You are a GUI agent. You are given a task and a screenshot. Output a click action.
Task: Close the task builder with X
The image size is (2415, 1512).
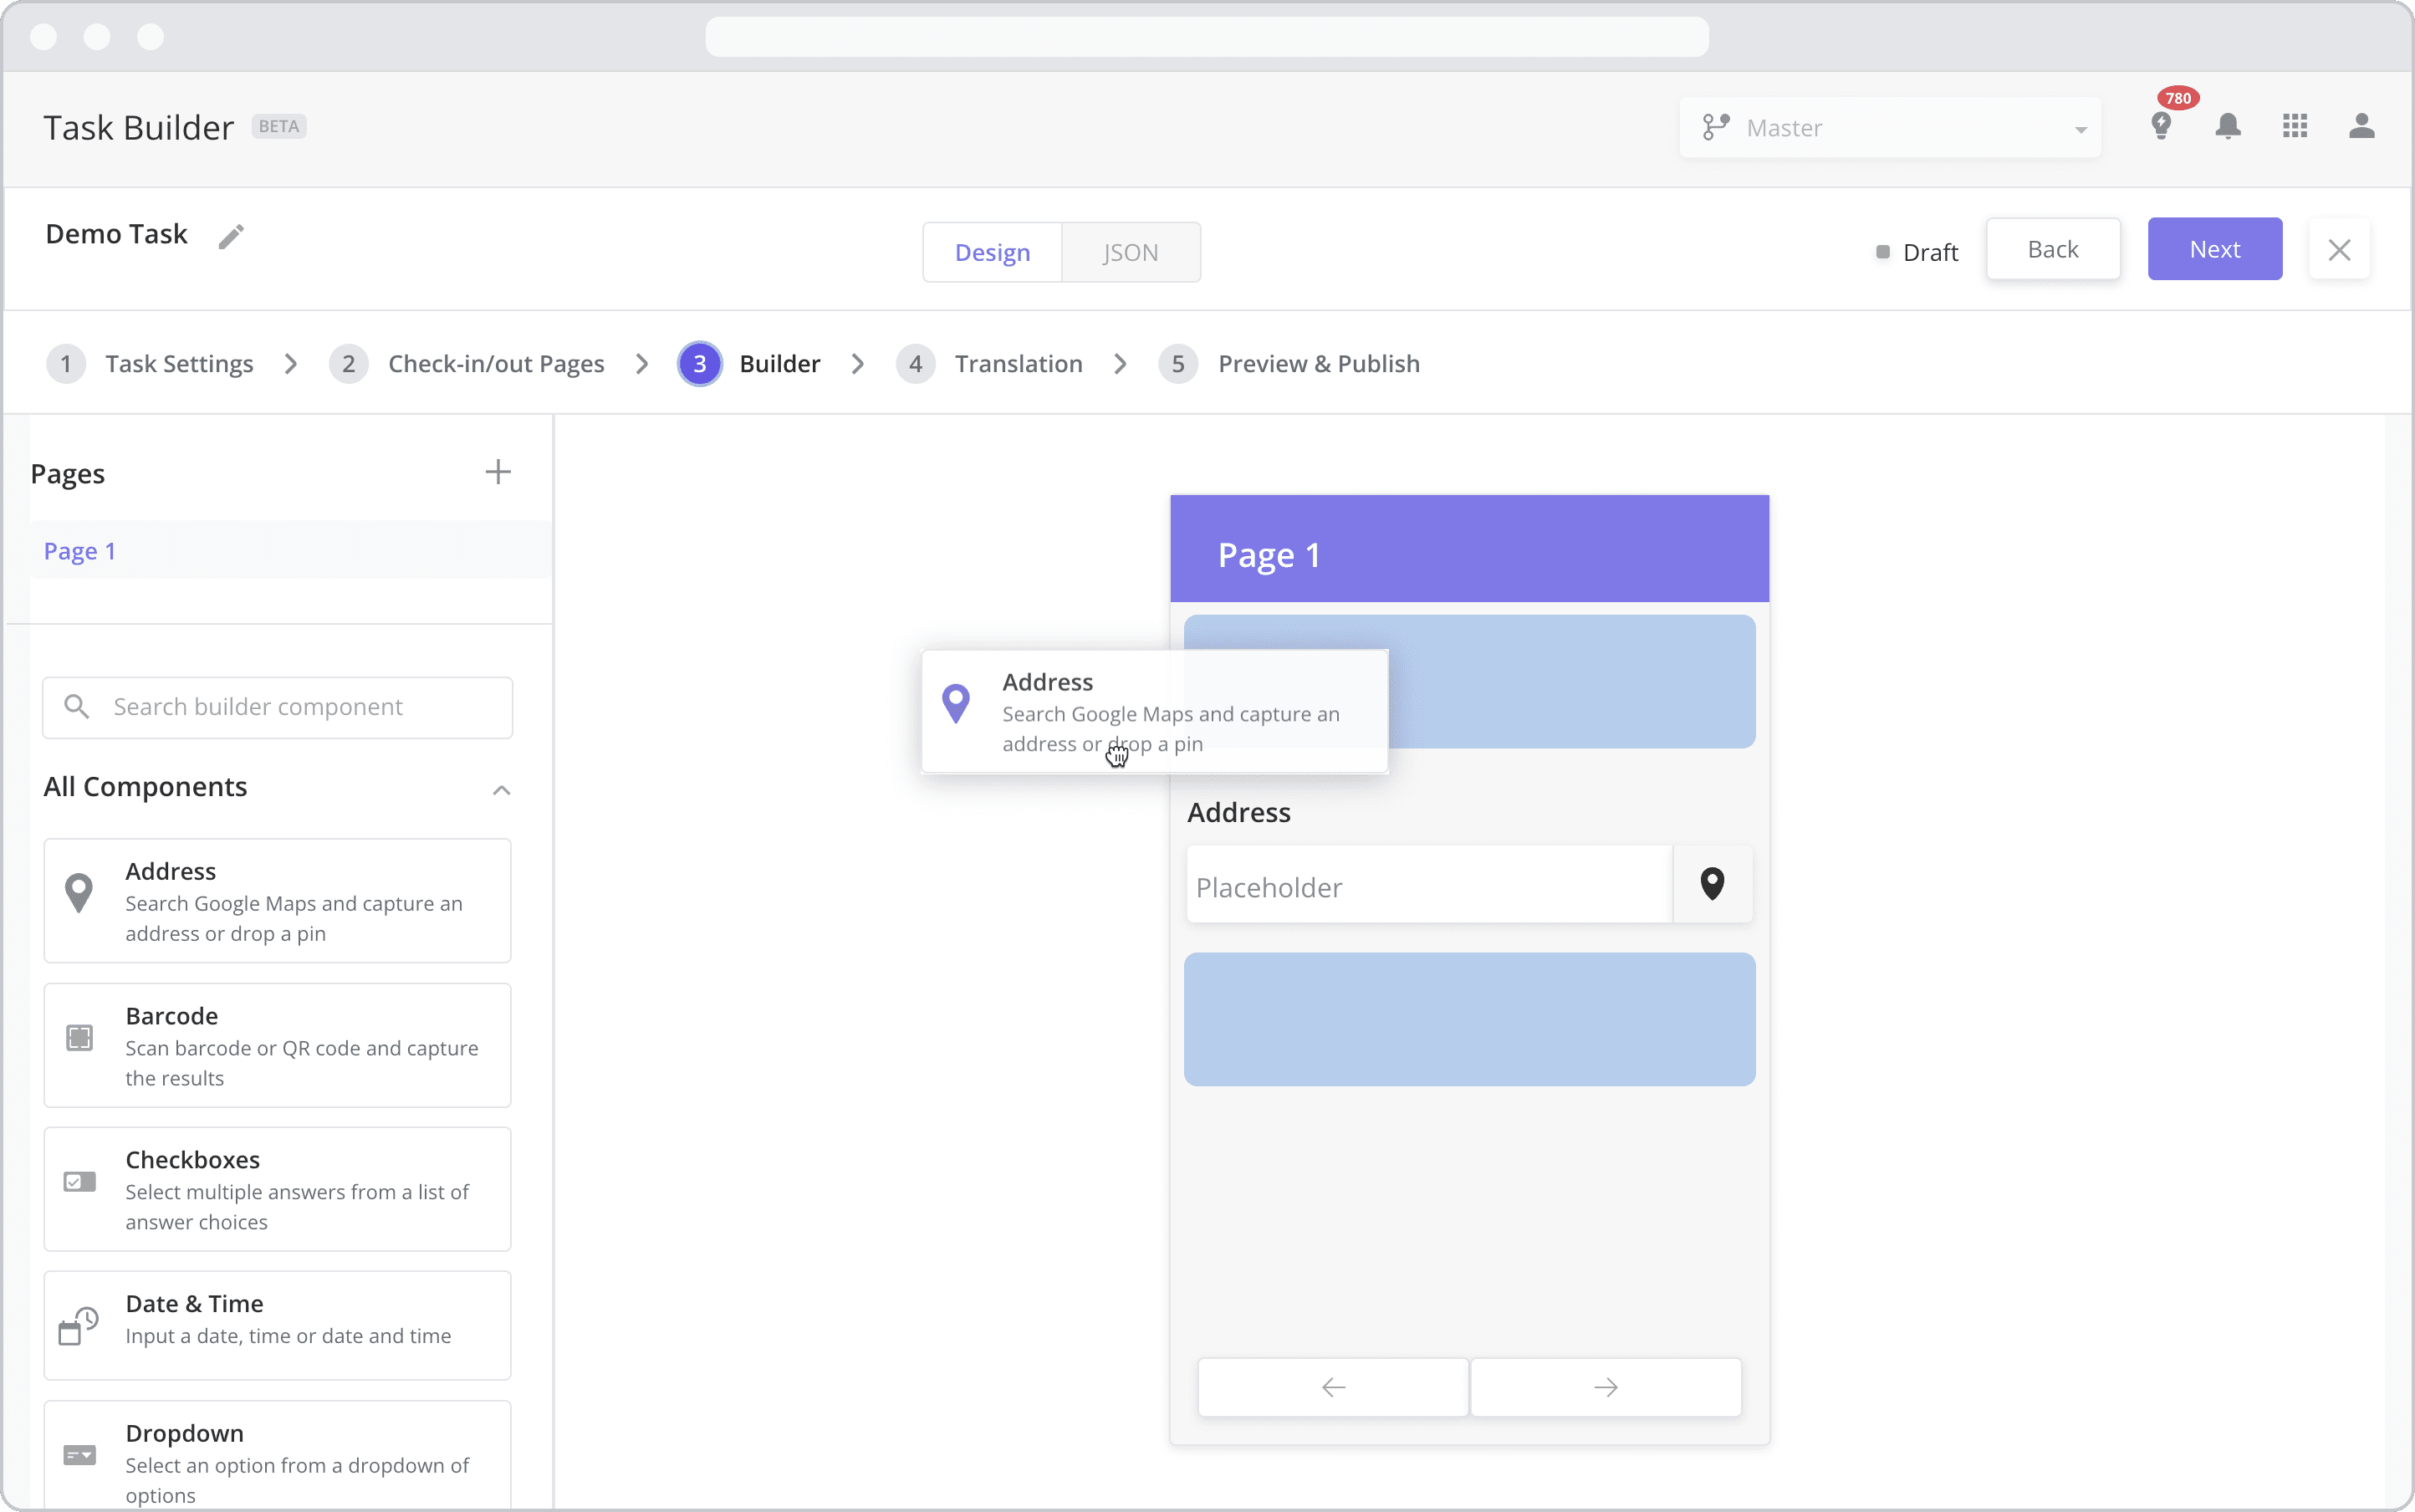2339,250
